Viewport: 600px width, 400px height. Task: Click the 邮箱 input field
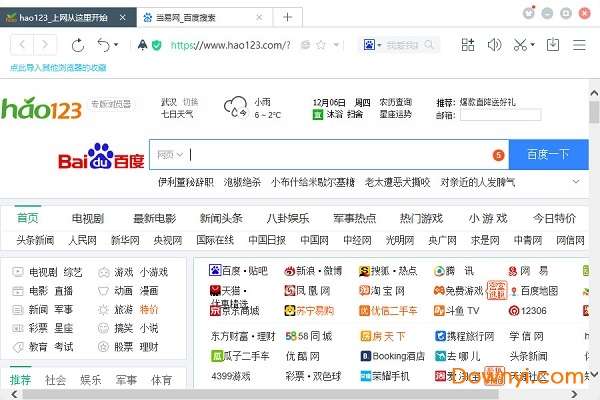[x=501, y=115]
